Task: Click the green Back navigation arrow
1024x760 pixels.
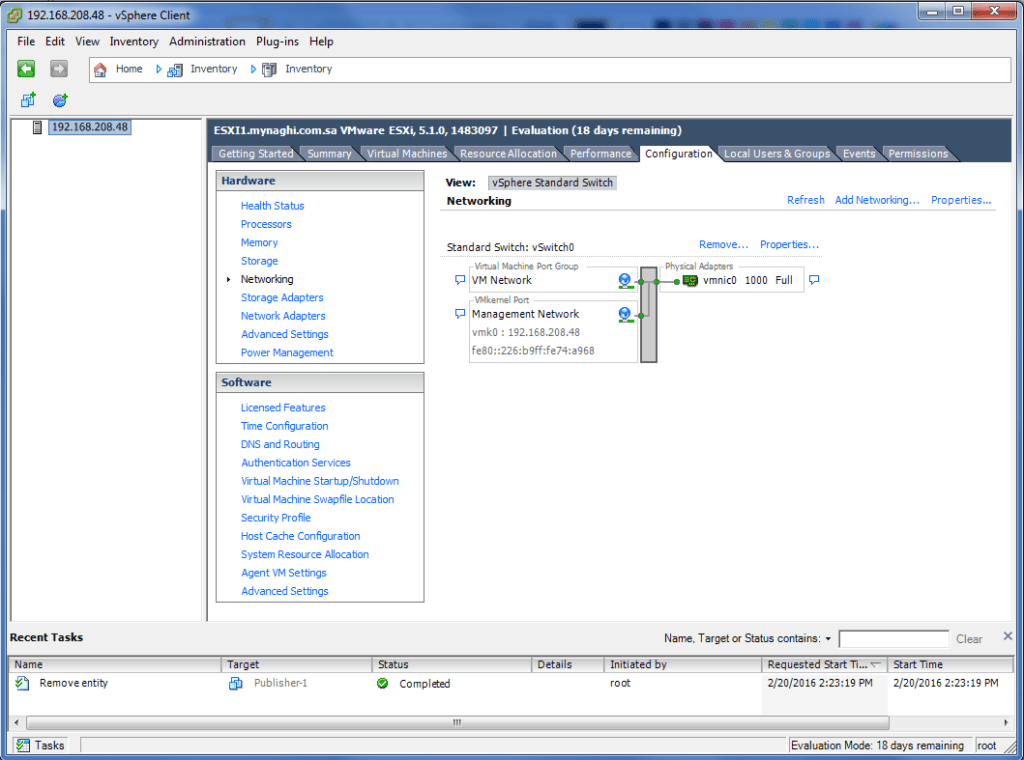Action: pyautogui.click(x=27, y=68)
